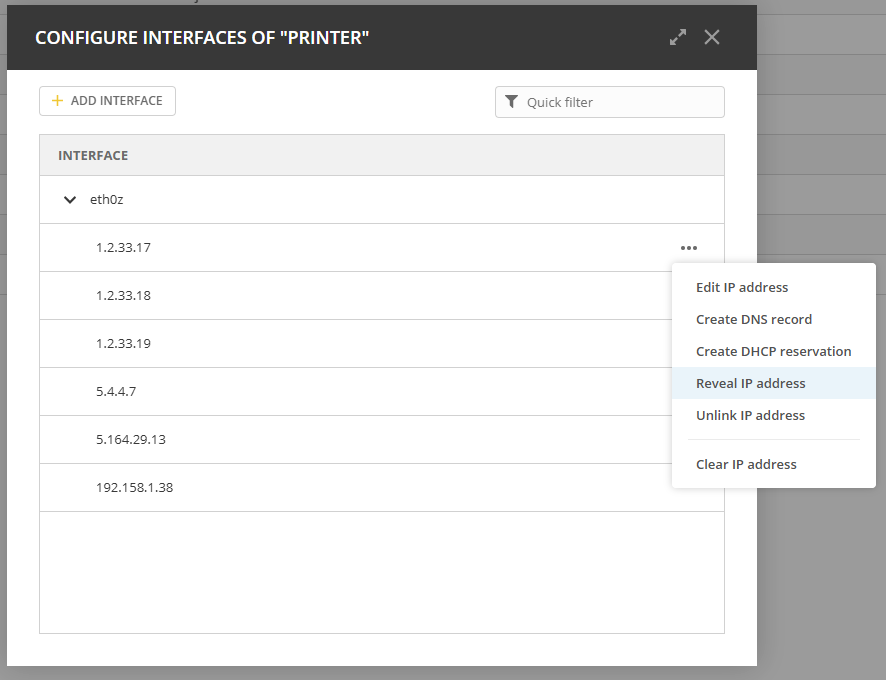Select Create DNS record option
886x680 pixels.
coord(754,319)
